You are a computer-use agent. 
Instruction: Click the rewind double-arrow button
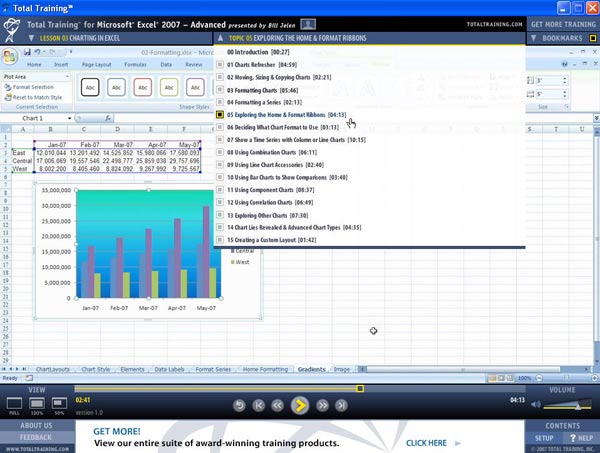tap(279, 405)
